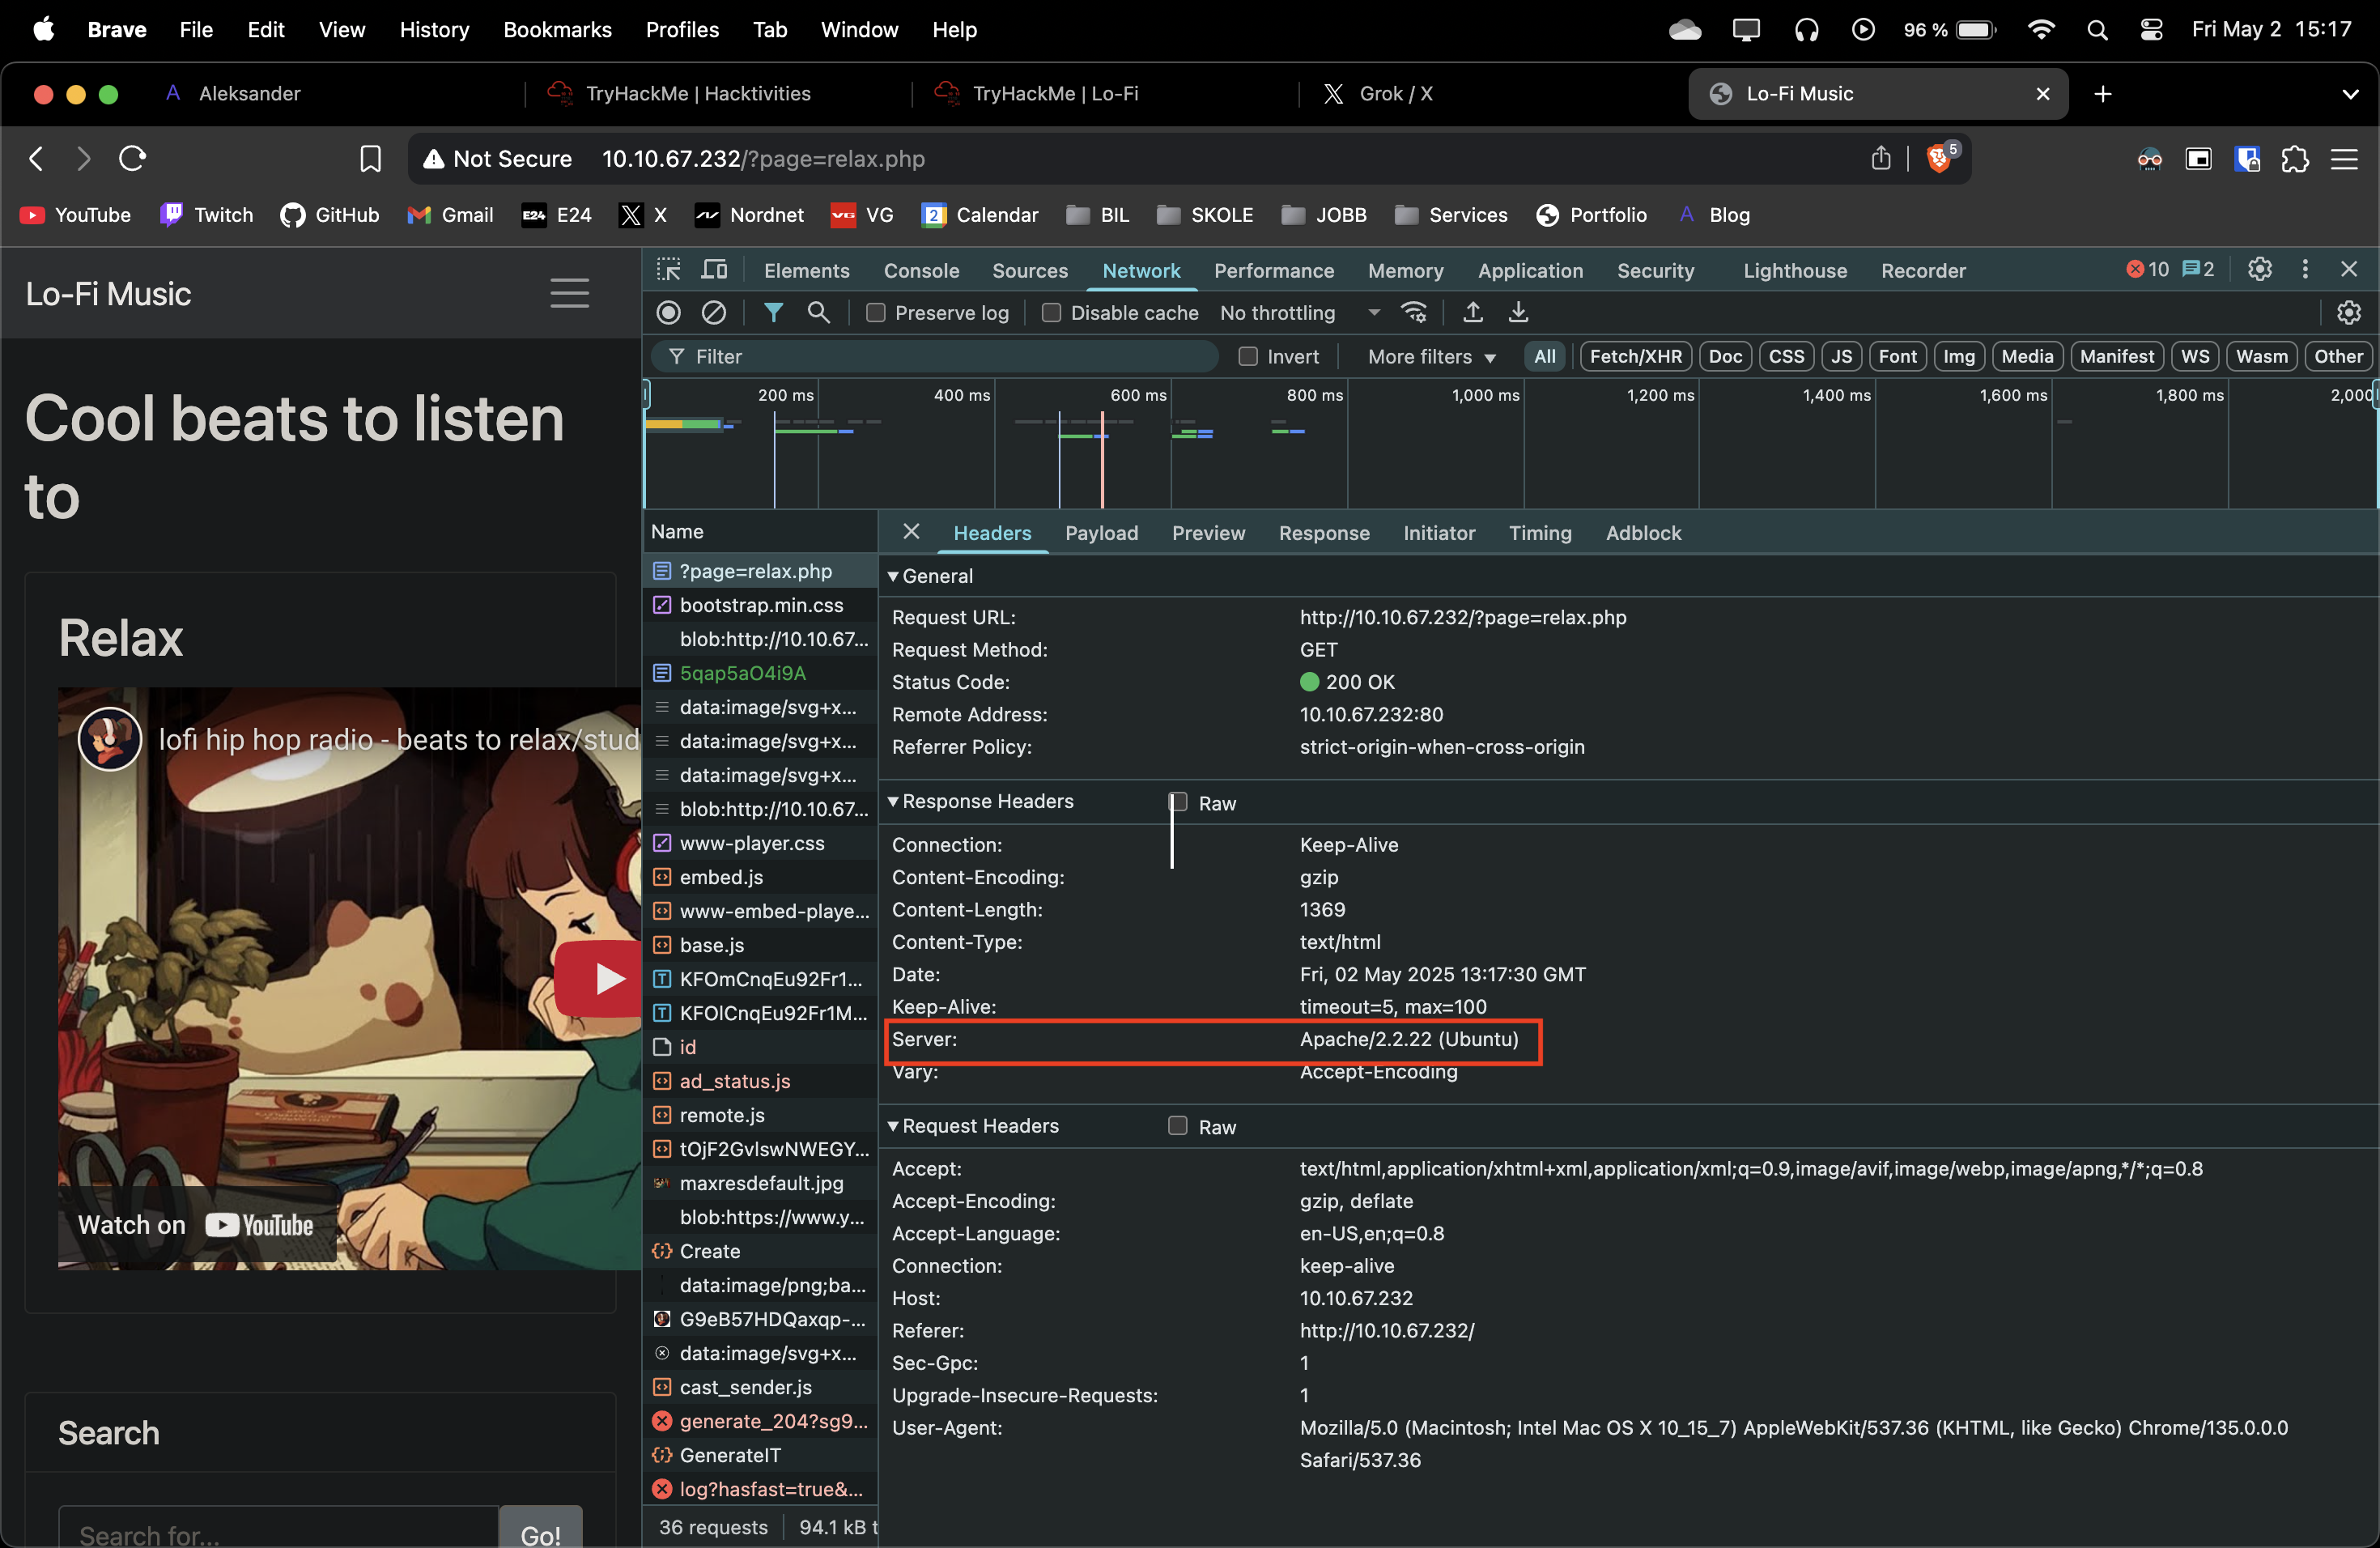
Task: Select the base.js request row
Action: pyautogui.click(x=760, y=945)
